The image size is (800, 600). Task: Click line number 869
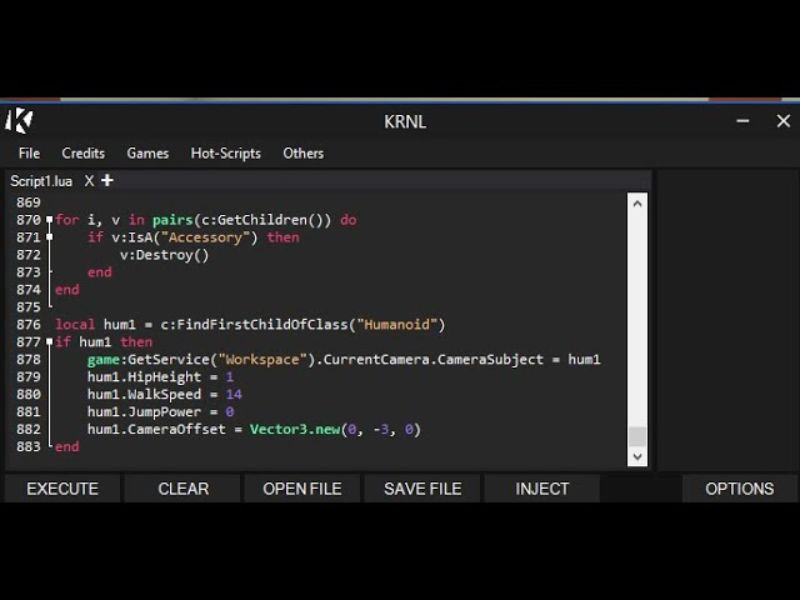28,203
